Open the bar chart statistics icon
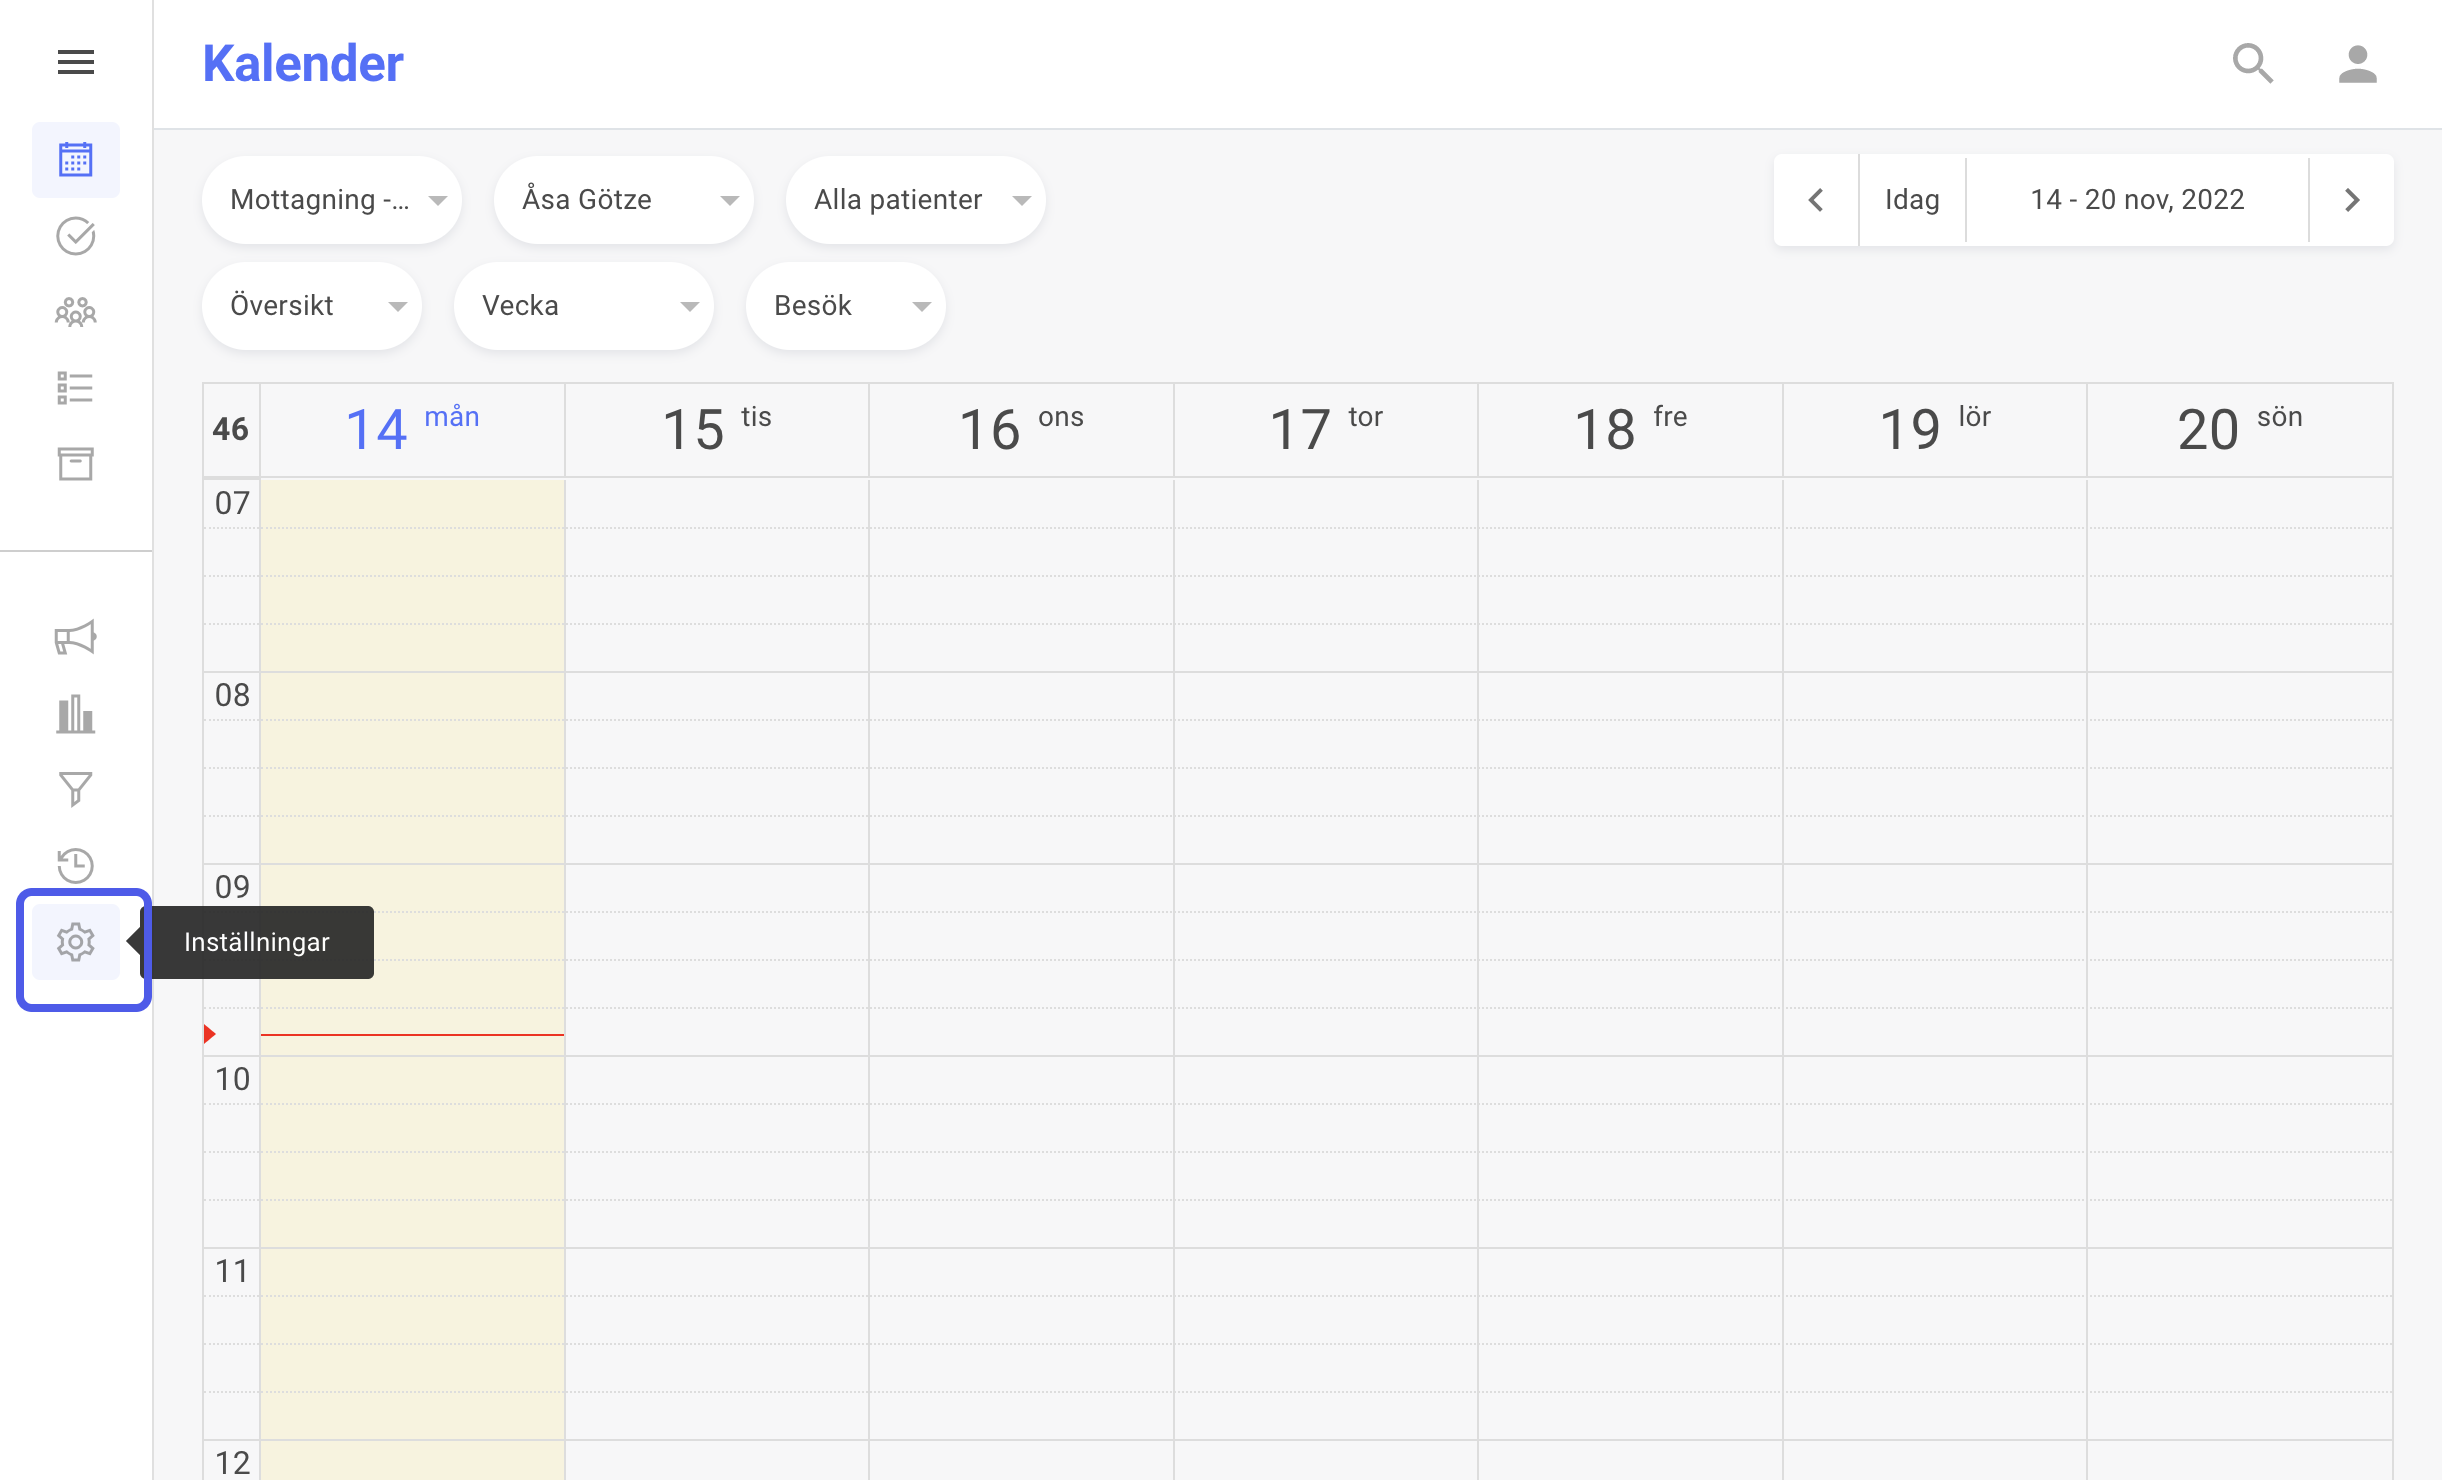The image size is (2442, 1480). (76, 714)
